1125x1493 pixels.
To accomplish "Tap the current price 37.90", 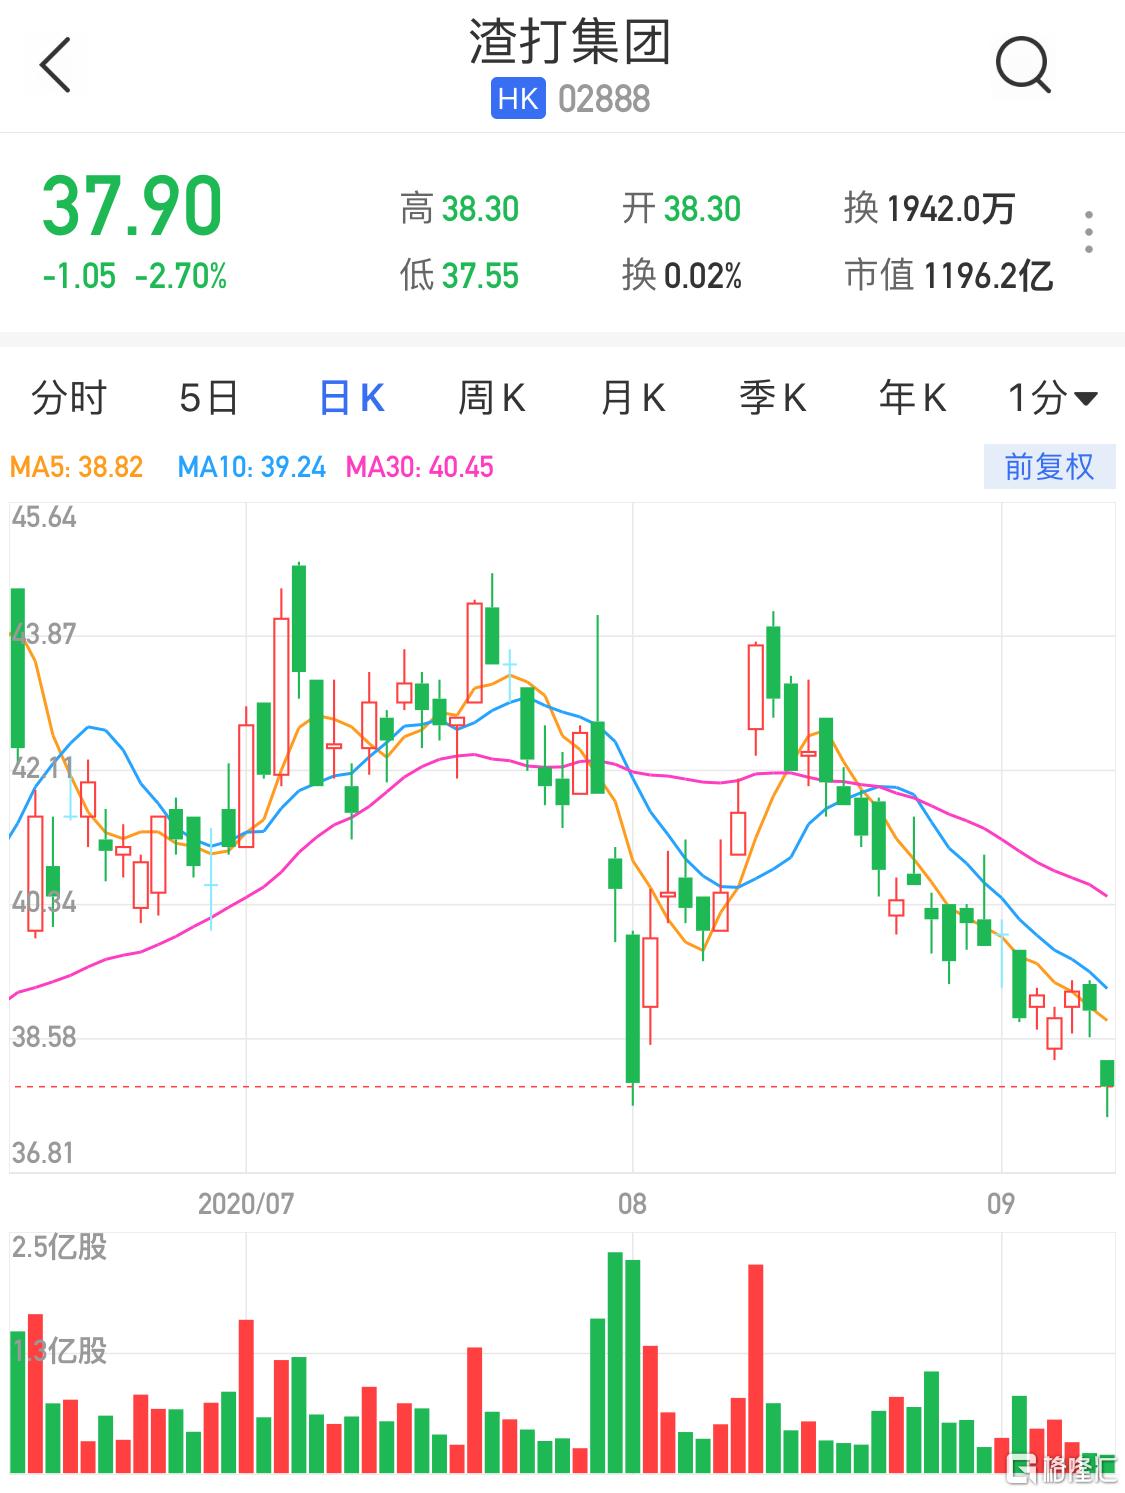I will [x=131, y=206].
